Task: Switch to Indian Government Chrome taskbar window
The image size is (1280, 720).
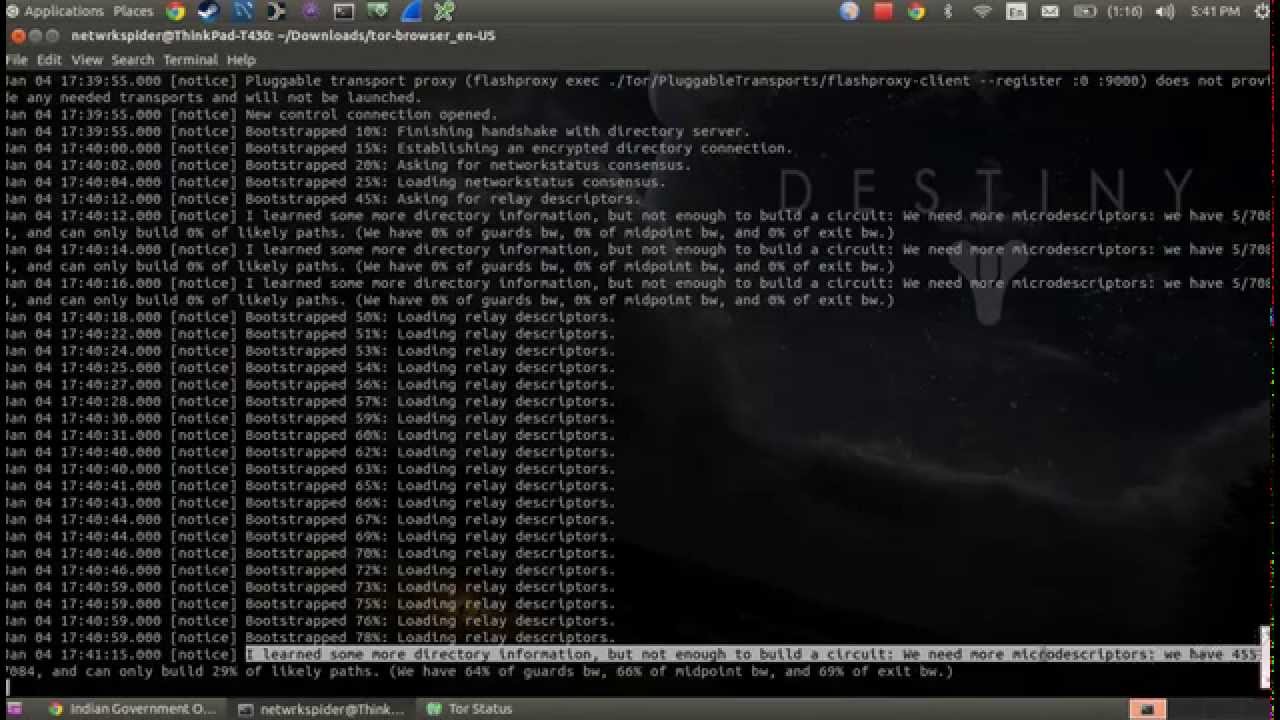Action: click(x=131, y=709)
